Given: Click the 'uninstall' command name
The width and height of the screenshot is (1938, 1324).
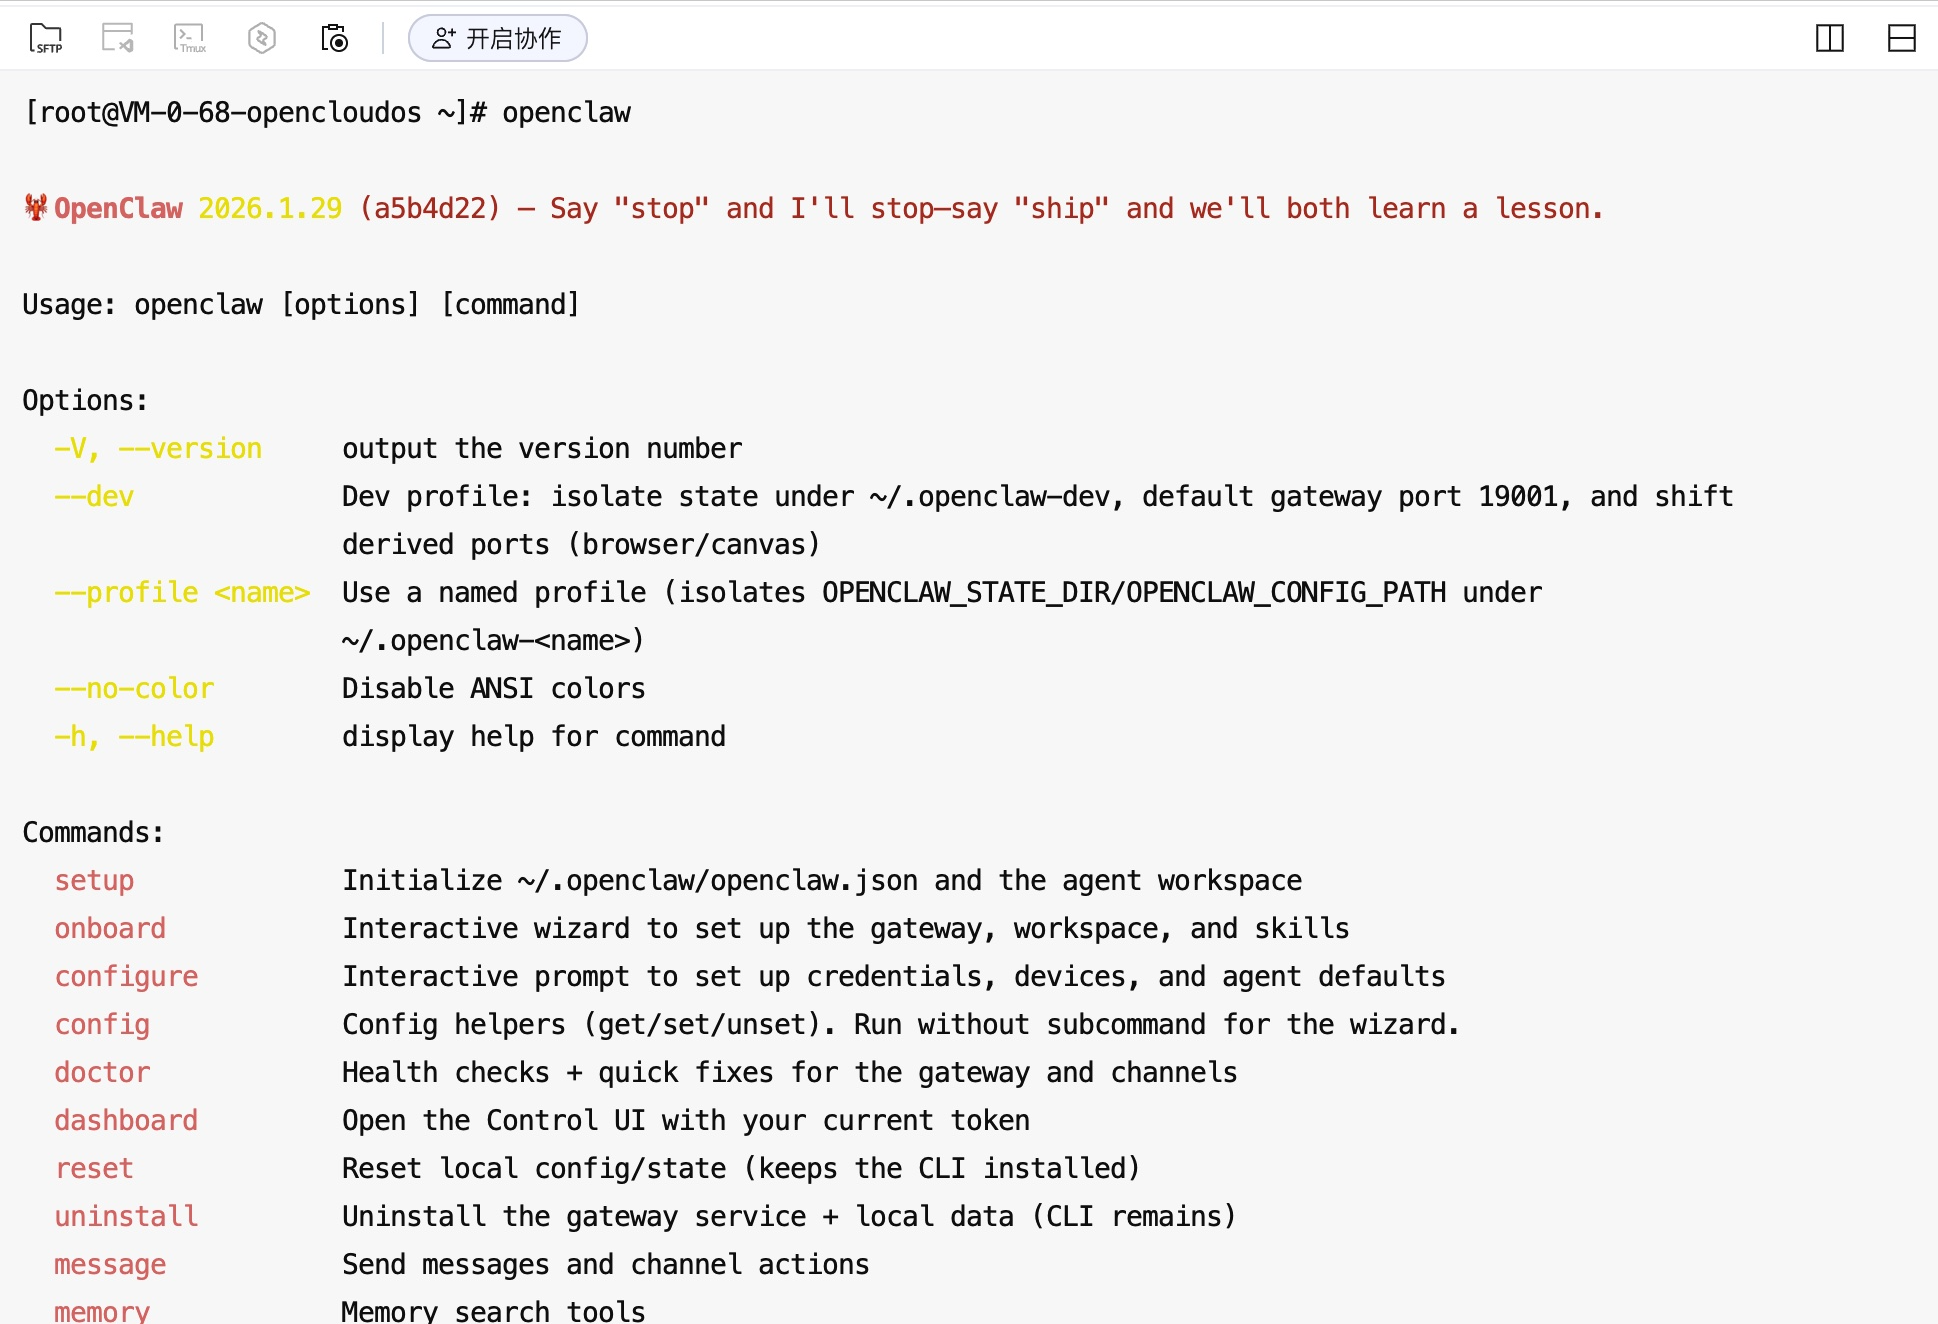Looking at the screenshot, I should tap(126, 1216).
